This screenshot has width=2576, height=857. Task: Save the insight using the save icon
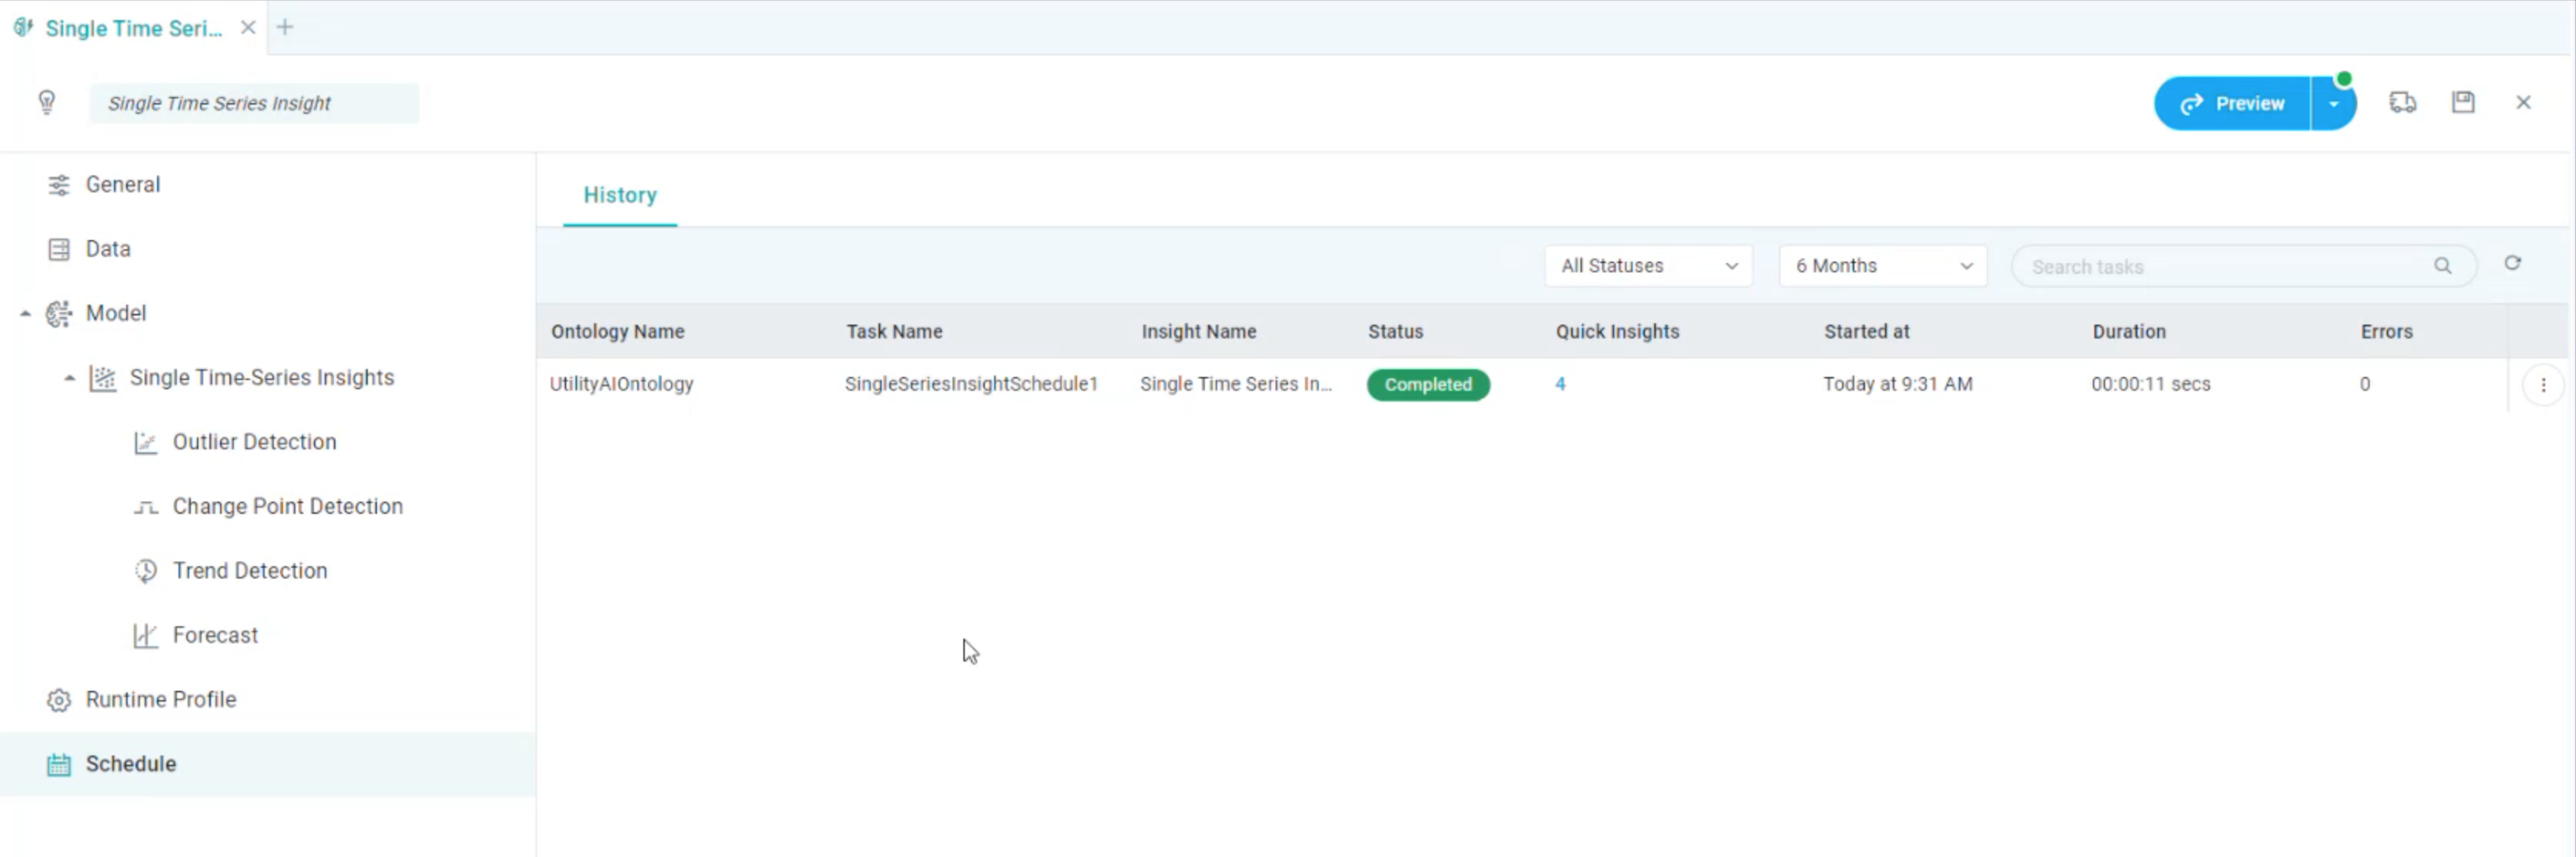[2464, 102]
